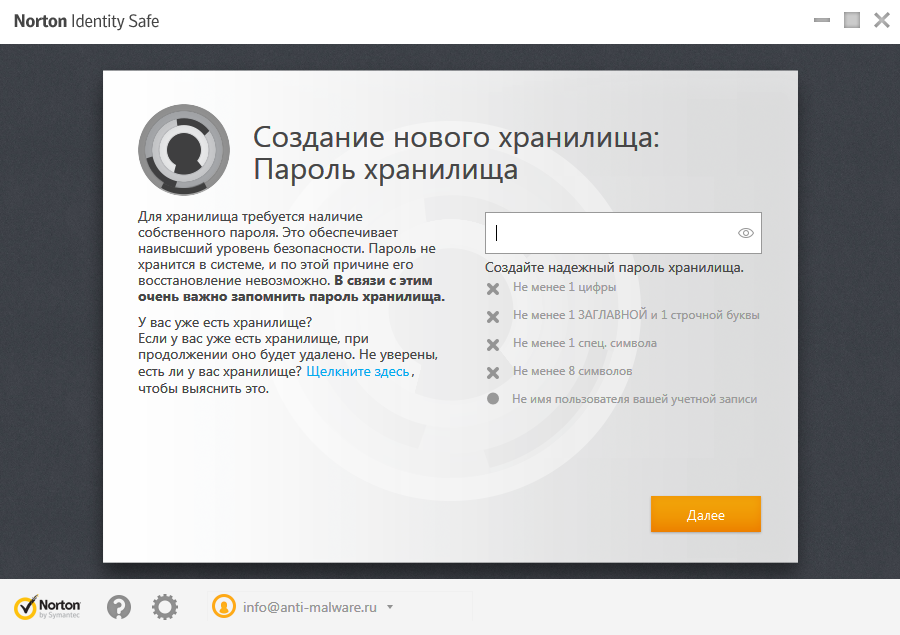Image resolution: width=900 pixels, height=635 pixels.
Task: Click the text Не менее 8 символов
Action: coord(572,371)
